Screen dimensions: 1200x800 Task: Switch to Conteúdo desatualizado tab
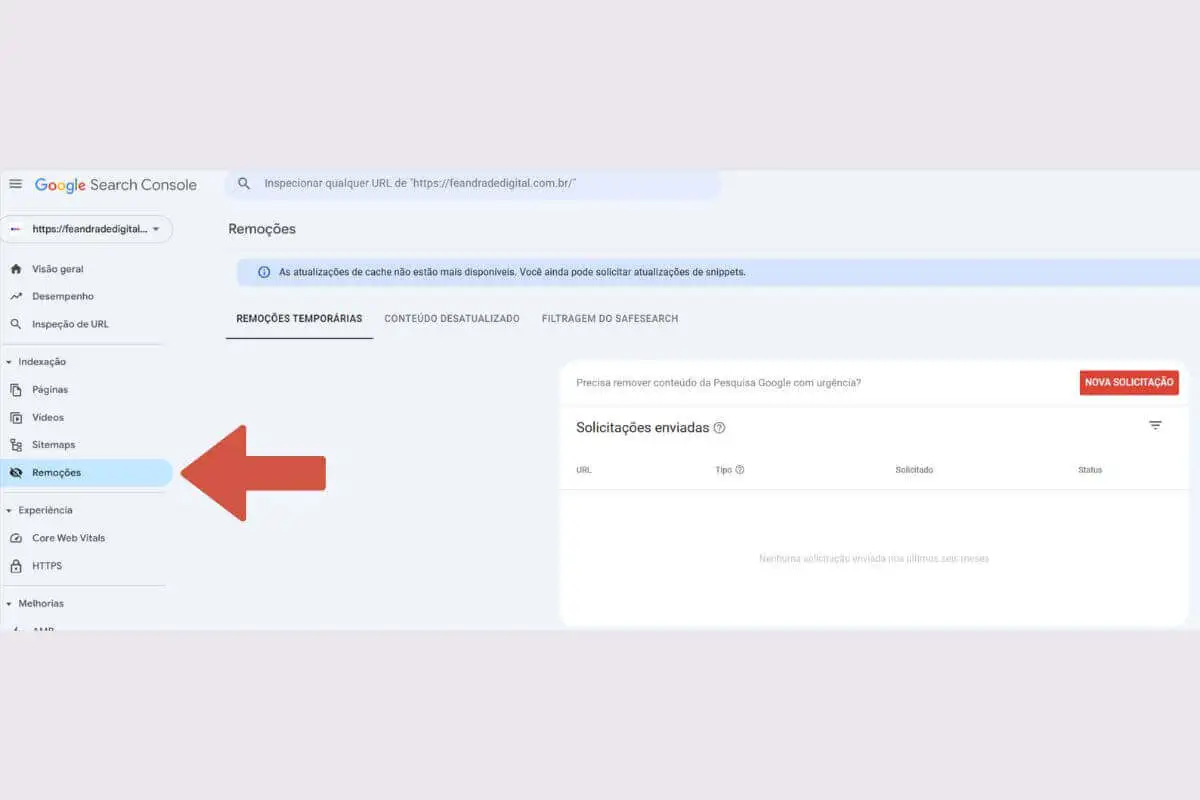click(x=452, y=318)
